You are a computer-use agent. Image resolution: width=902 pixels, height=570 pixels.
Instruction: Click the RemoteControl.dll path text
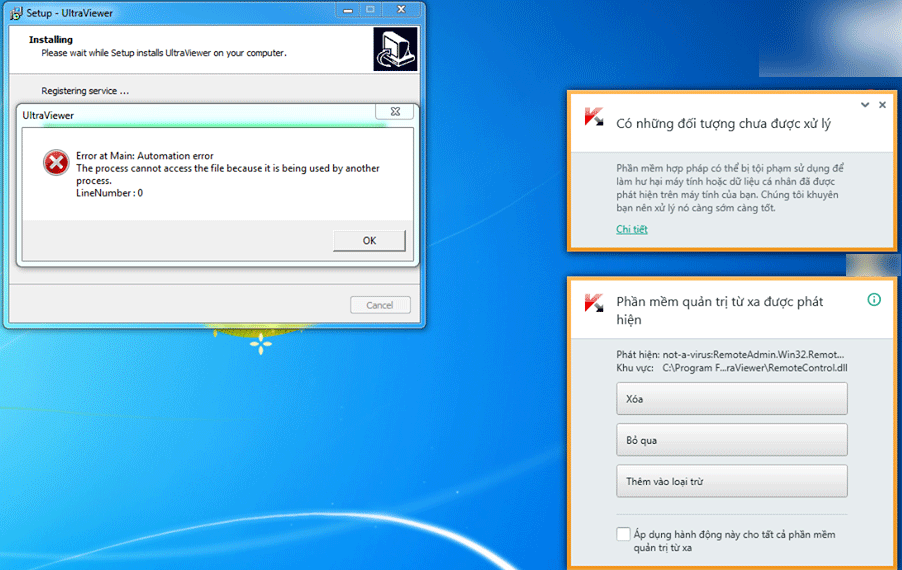pos(755,368)
